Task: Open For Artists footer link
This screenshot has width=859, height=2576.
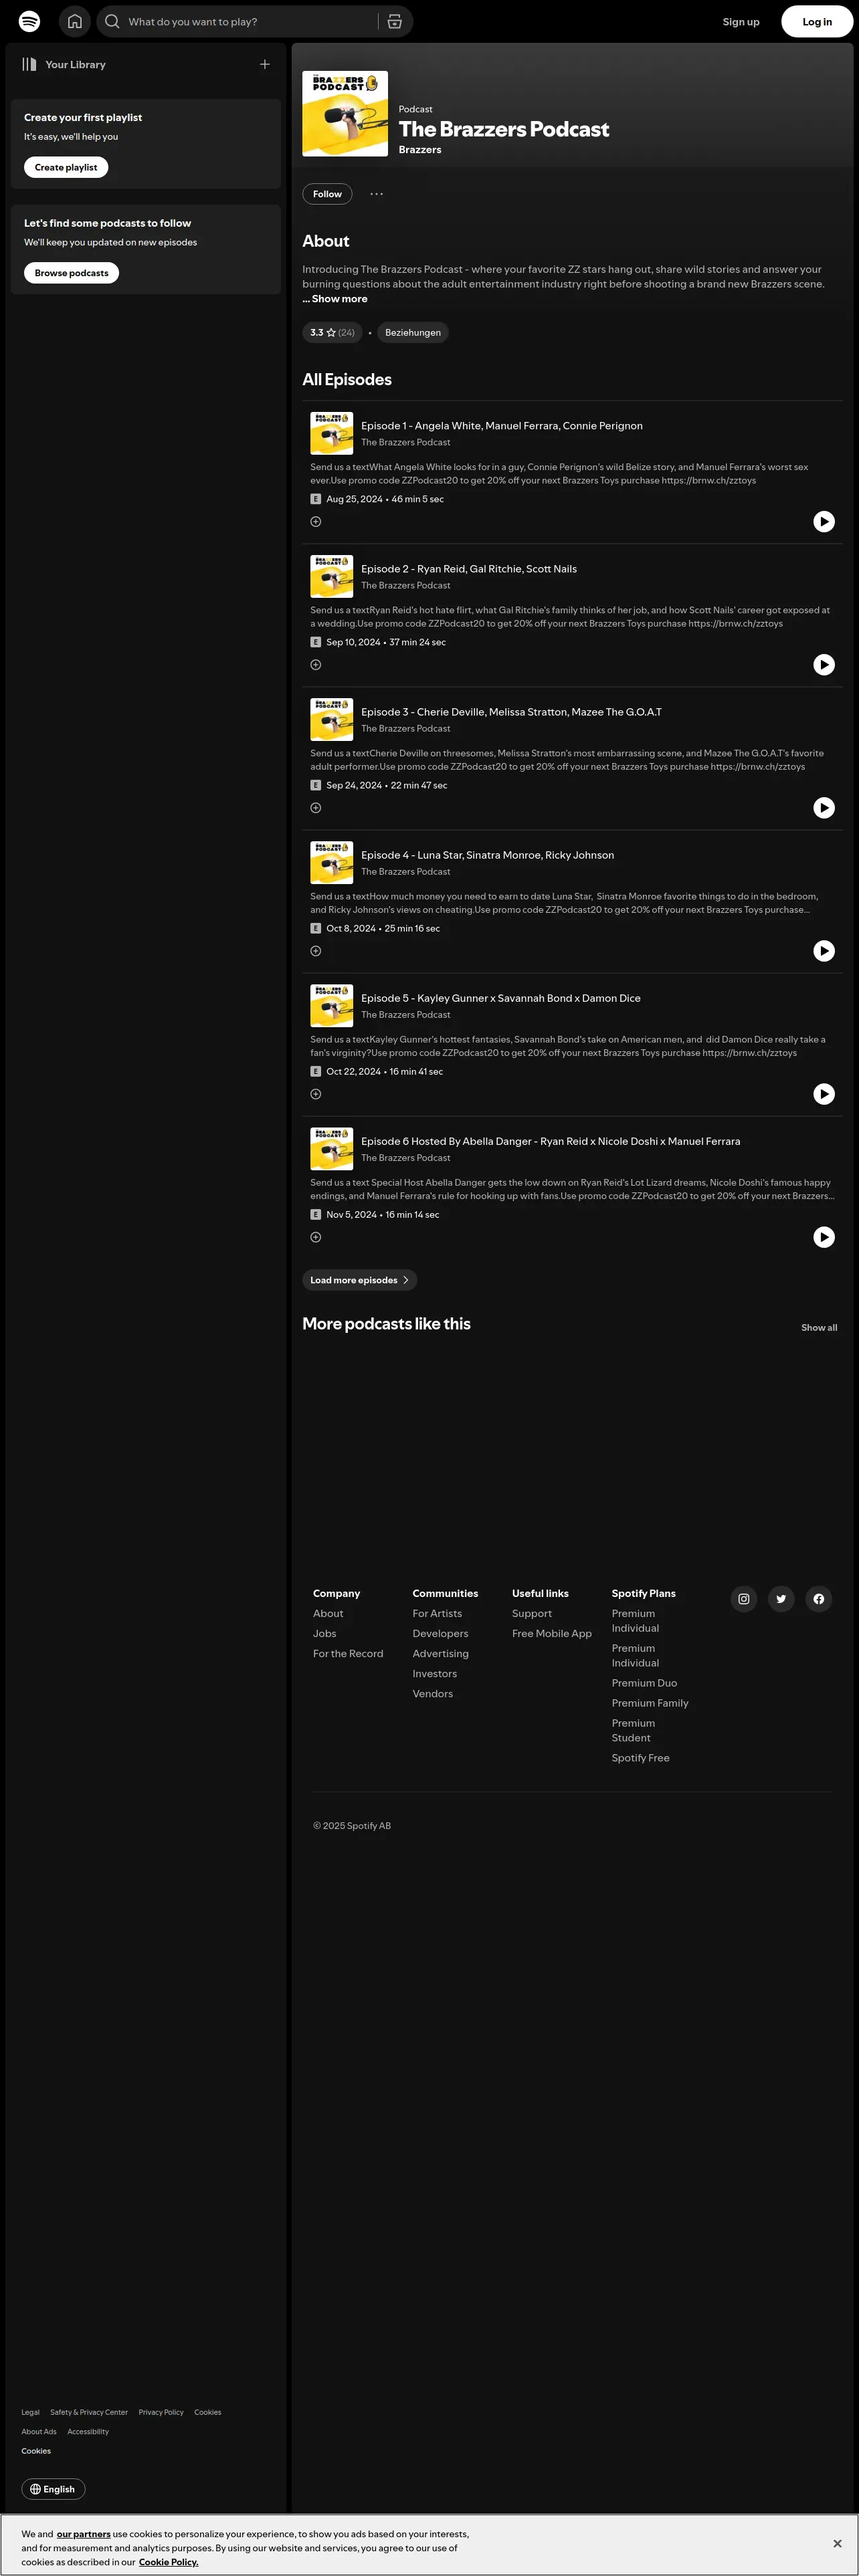Action: (x=437, y=1613)
